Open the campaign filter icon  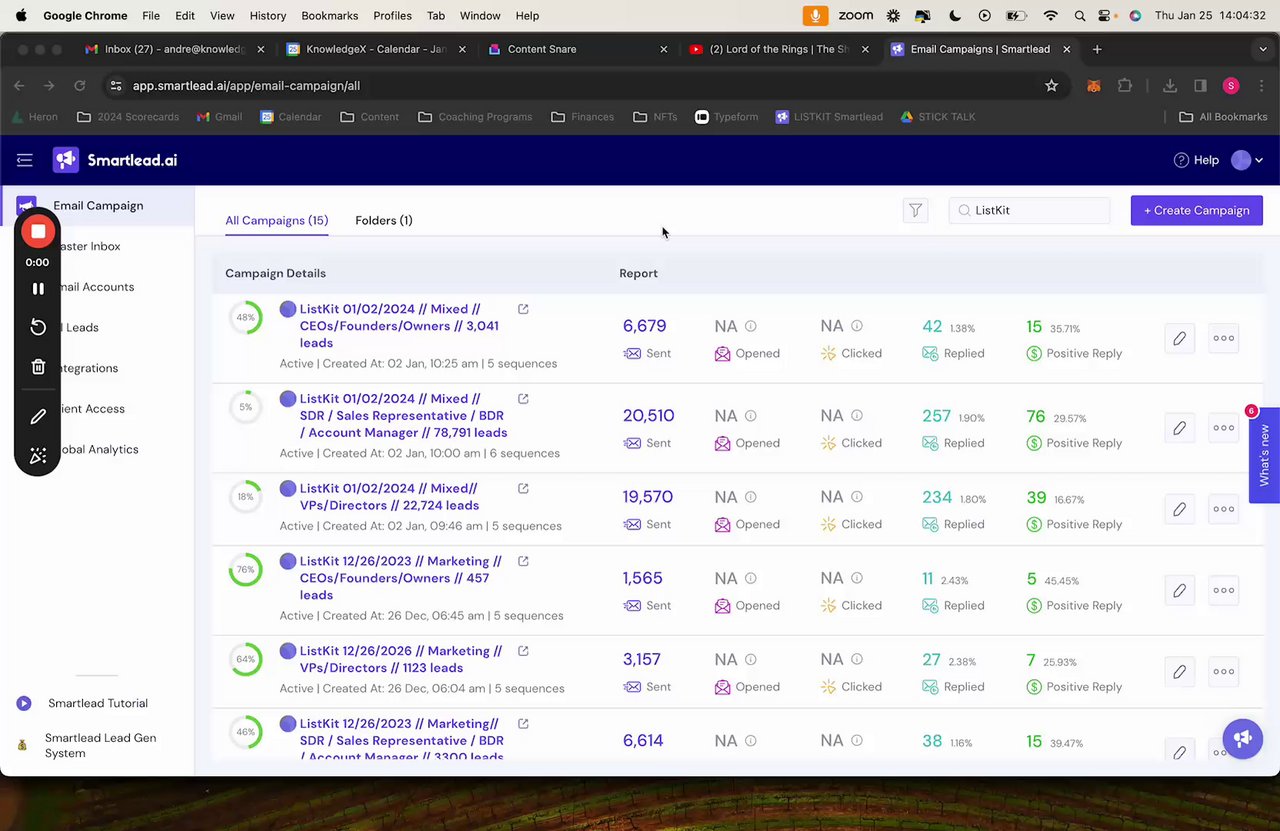915,210
